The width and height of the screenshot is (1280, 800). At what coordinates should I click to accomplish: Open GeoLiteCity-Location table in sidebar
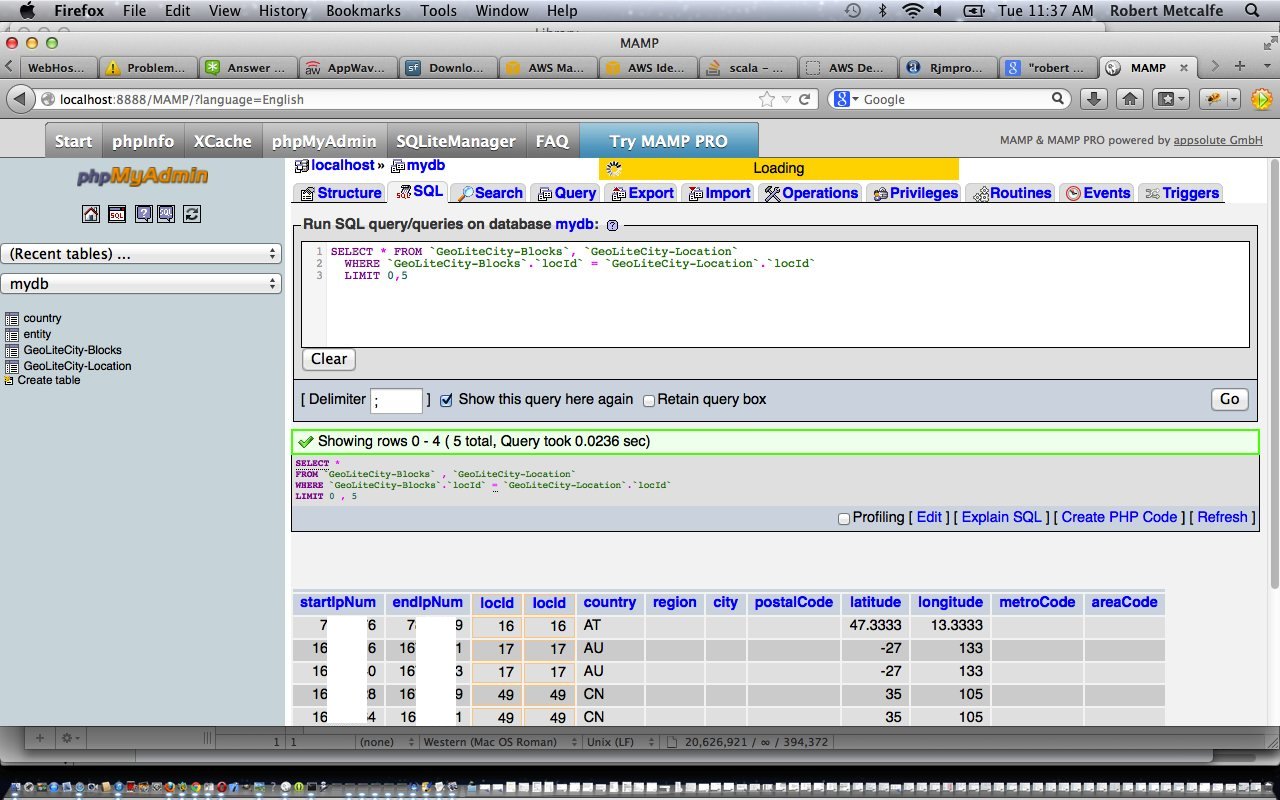pyautogui.click(x=77, y=366)
